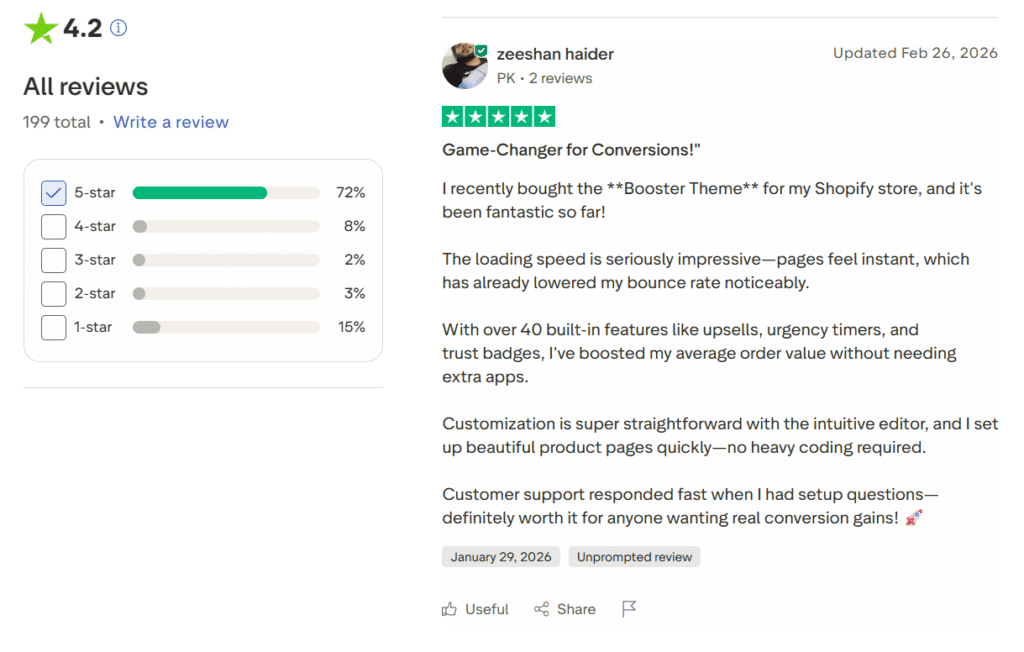The height and width of the screenshot is (652, 1024).
Task: Click the rocket emoji at the review's end
Action: (912, 518)
